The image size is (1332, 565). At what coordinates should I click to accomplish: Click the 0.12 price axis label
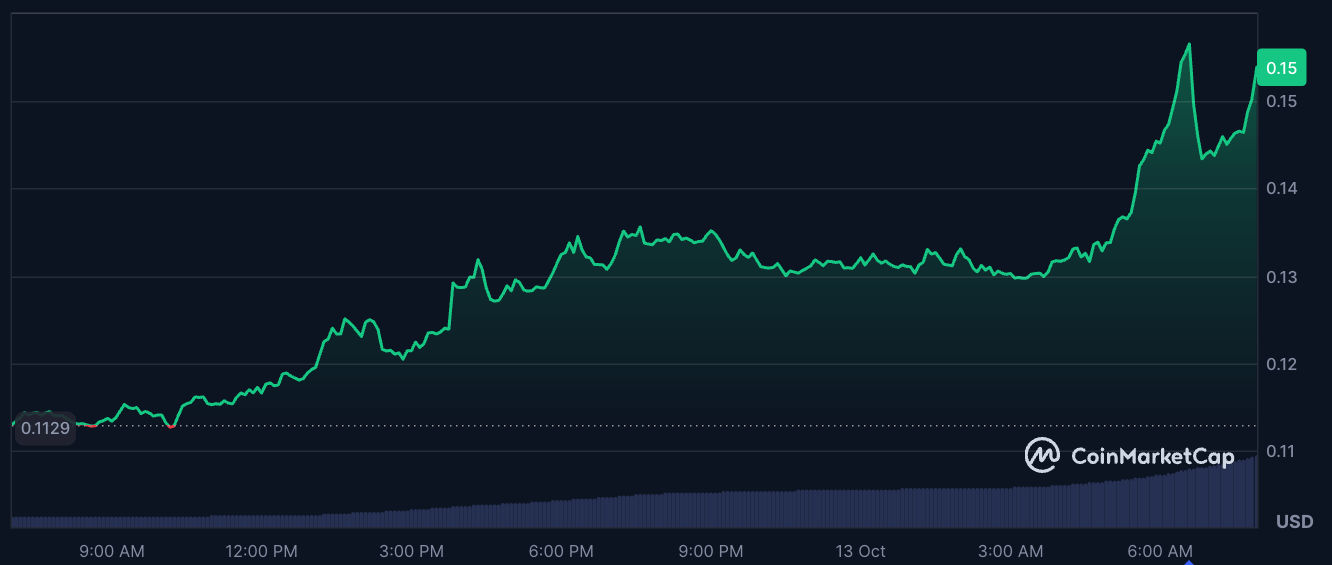tap(1281, 364)
